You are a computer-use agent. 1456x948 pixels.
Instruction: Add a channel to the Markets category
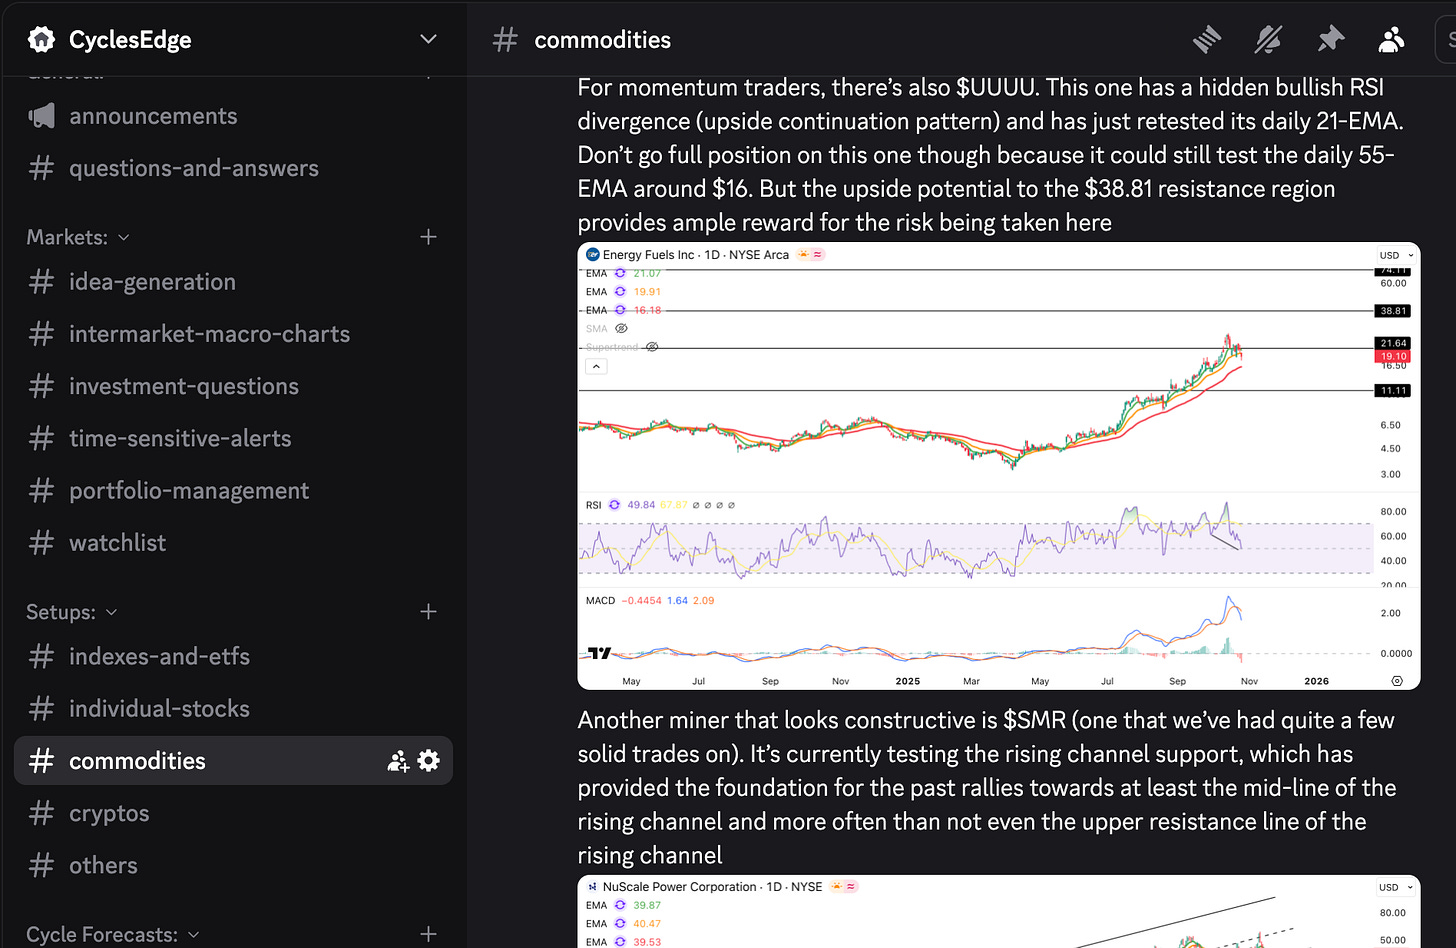428,237
